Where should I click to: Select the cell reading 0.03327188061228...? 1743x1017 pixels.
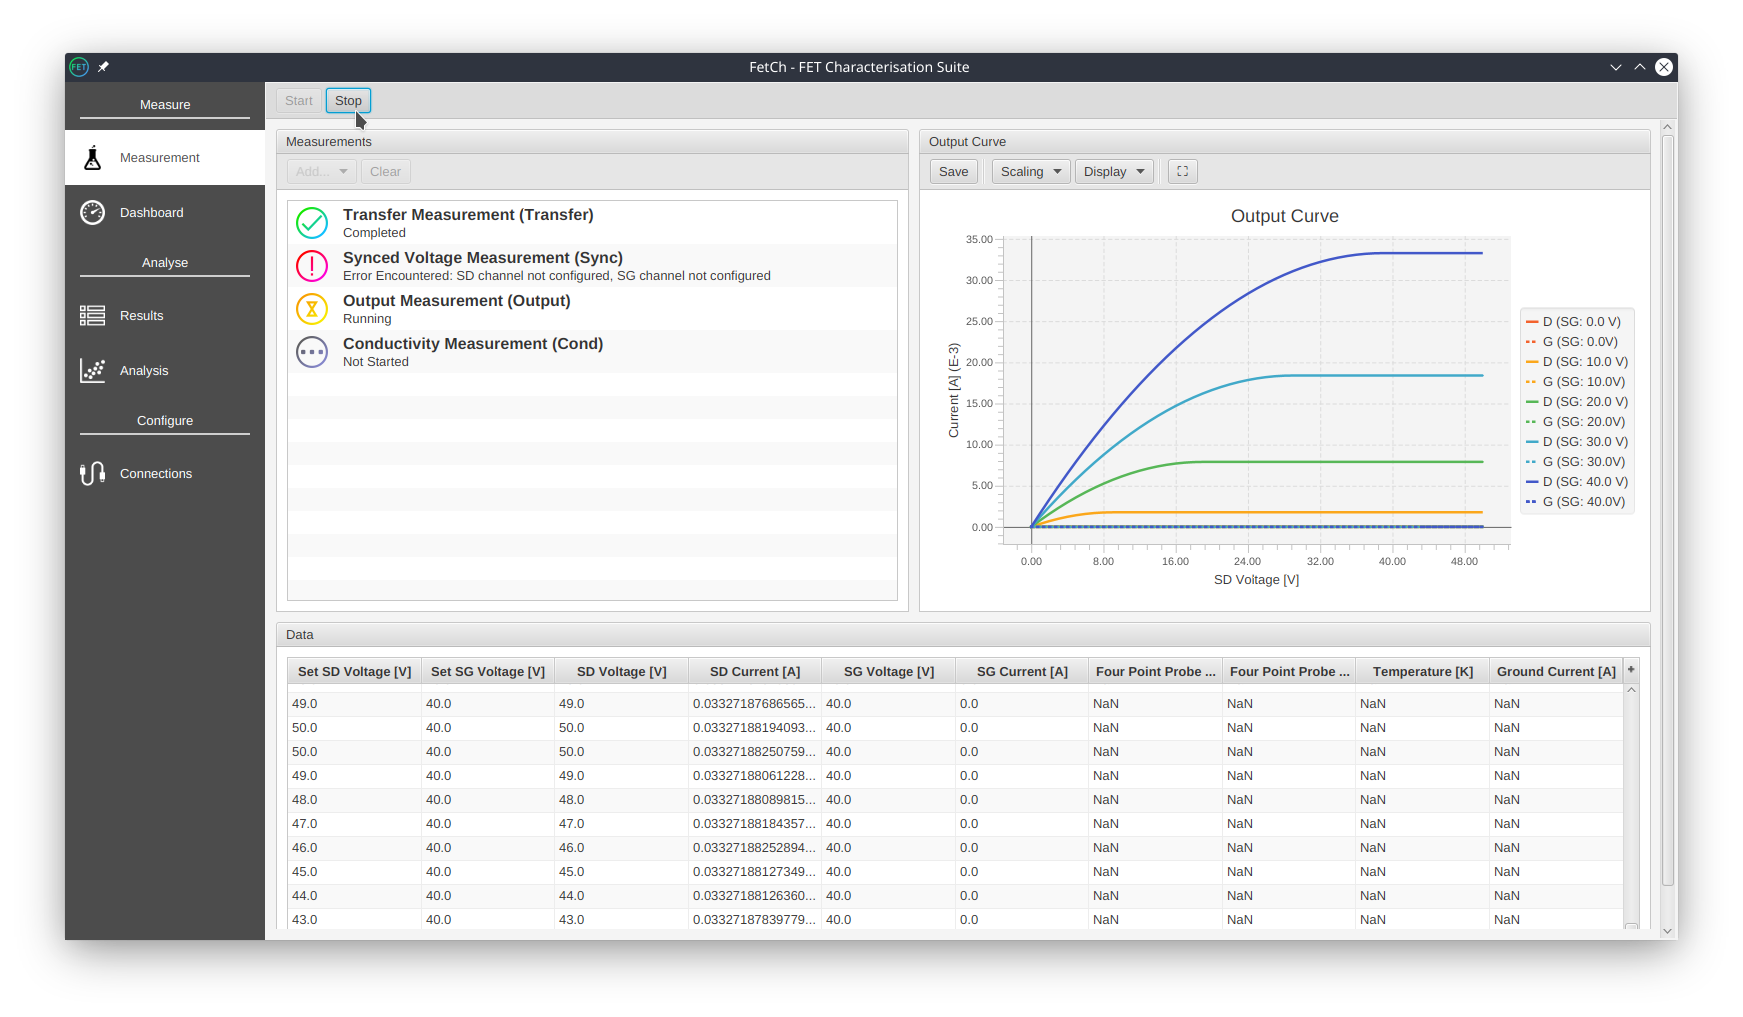[x=755, y=776]
